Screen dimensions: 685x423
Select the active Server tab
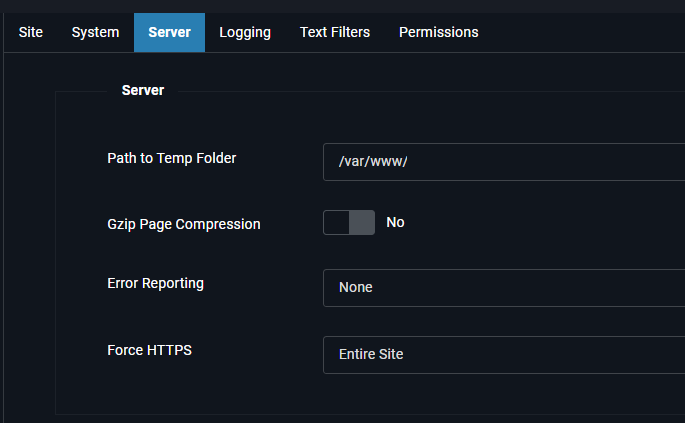click(169, 32)
